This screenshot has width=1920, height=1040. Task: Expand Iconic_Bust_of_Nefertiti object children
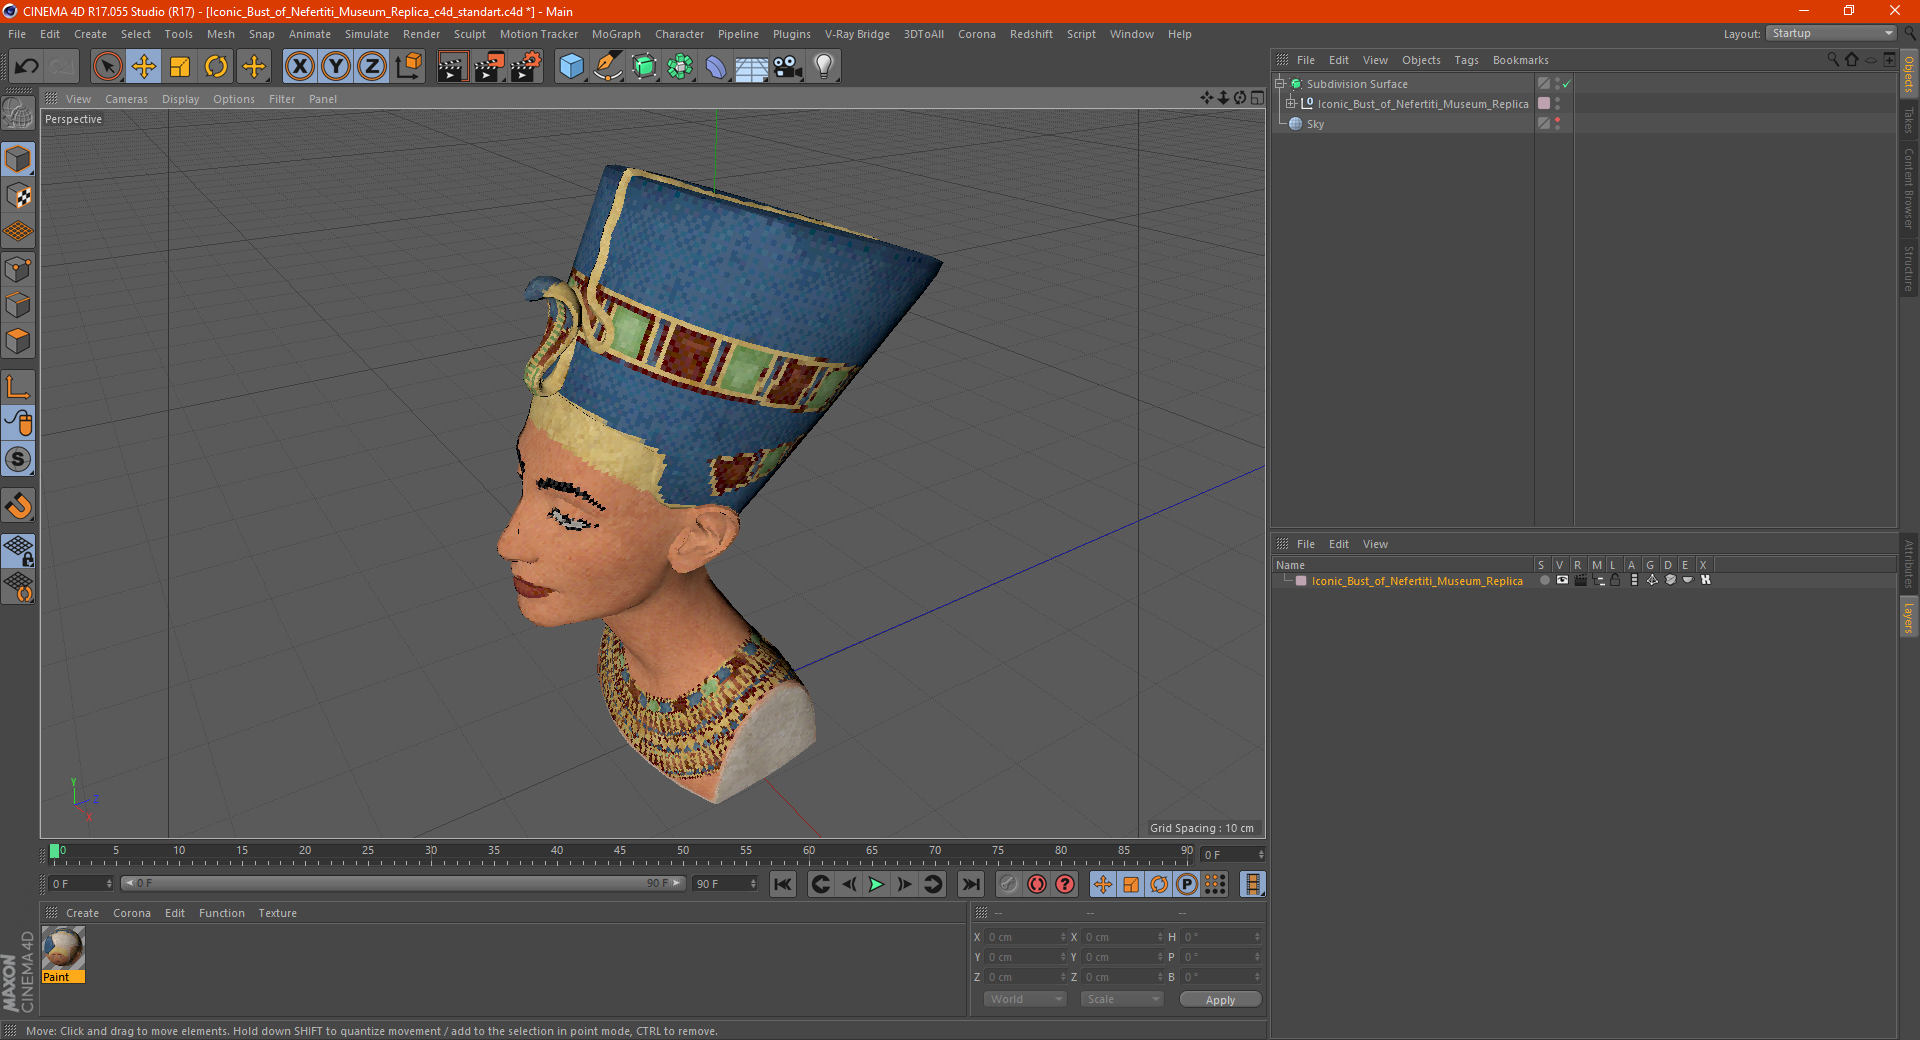(x=1291, y=103)
